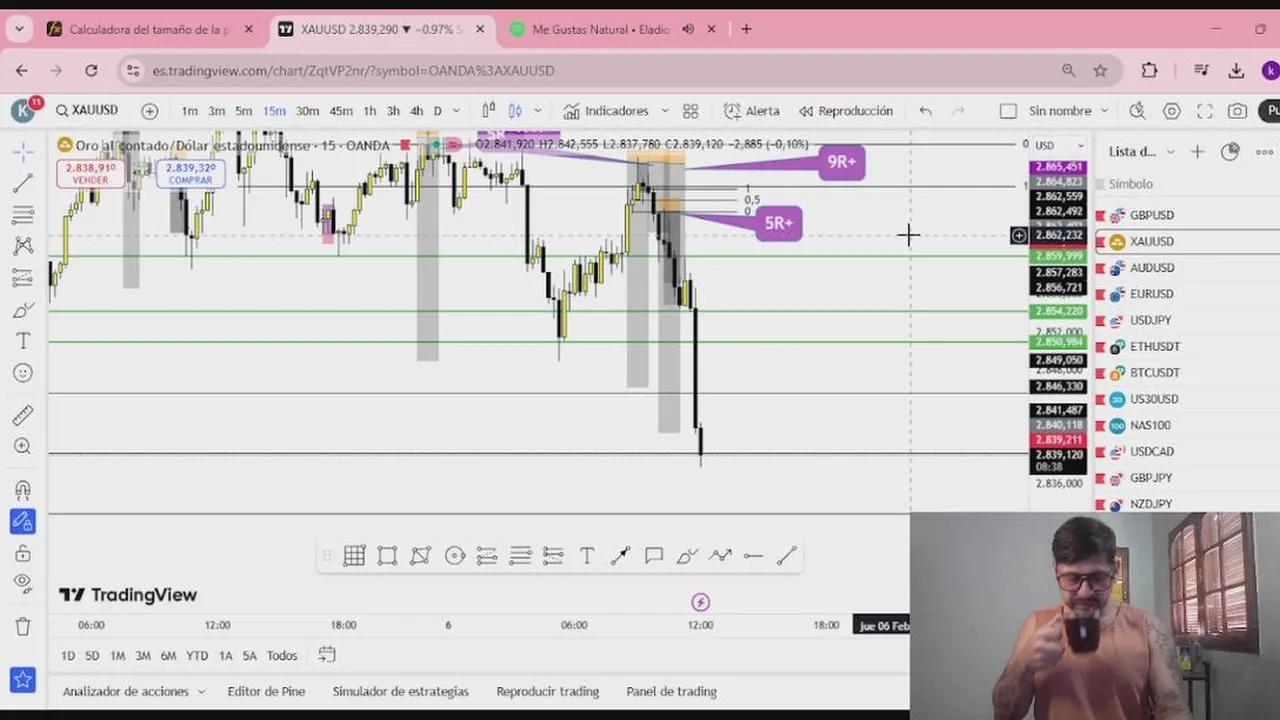Image resolution: width=1280 pixels, height=720 pixels.
Task: Select the rotated rectangle tool in floating toolbar
Action: coord(420,556)
